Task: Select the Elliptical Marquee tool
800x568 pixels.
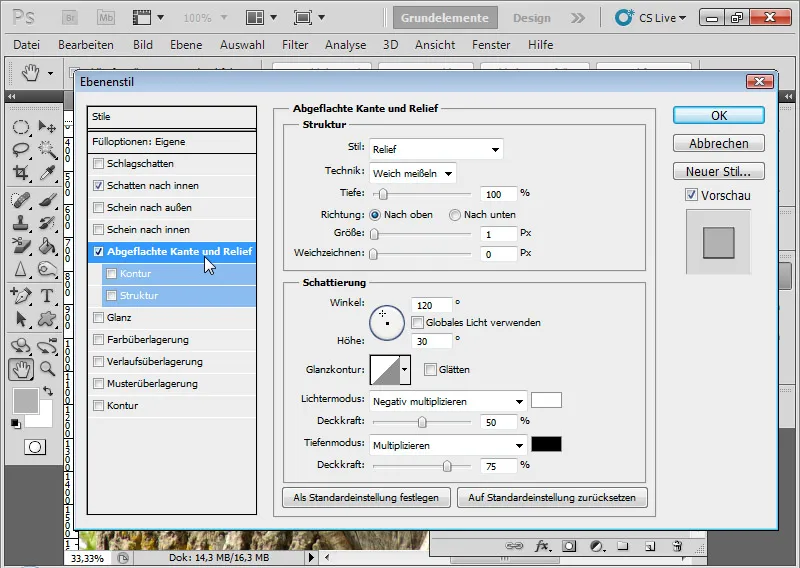Action: (x=20, y=126)
